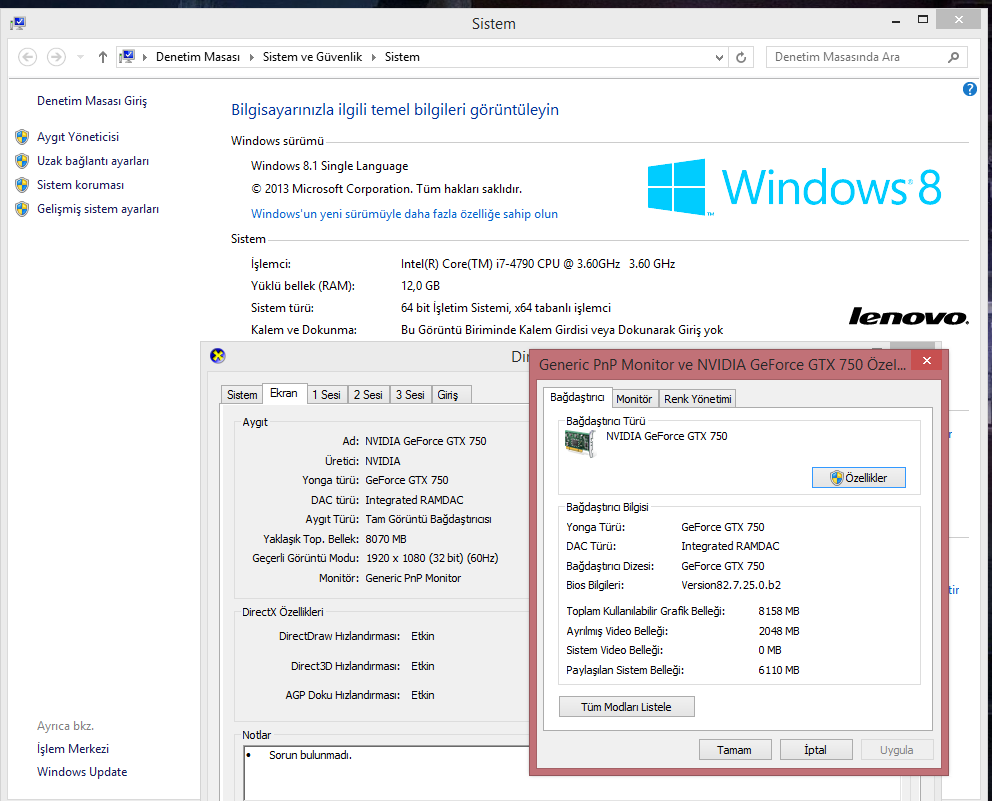The image size is (992, 801).
Task: Select the 6110 MB shared memory value
Action: pos(779,670)
